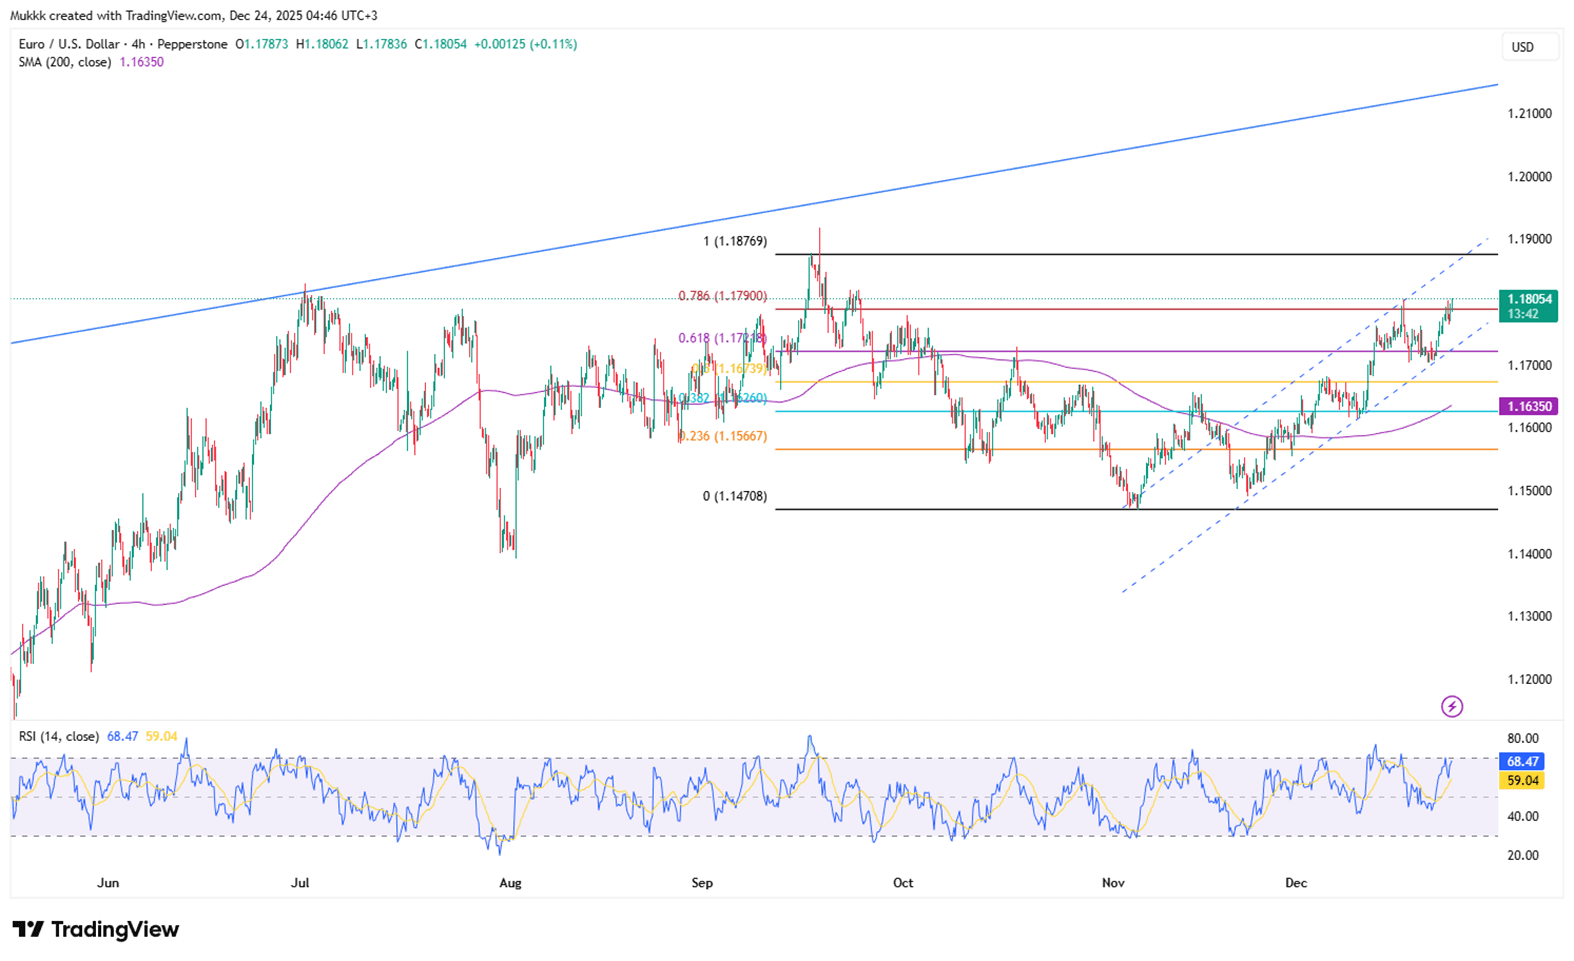
Task: Select the 0.236 (1.15667) Fibonacci level label
Action: (x=722, y=436)
